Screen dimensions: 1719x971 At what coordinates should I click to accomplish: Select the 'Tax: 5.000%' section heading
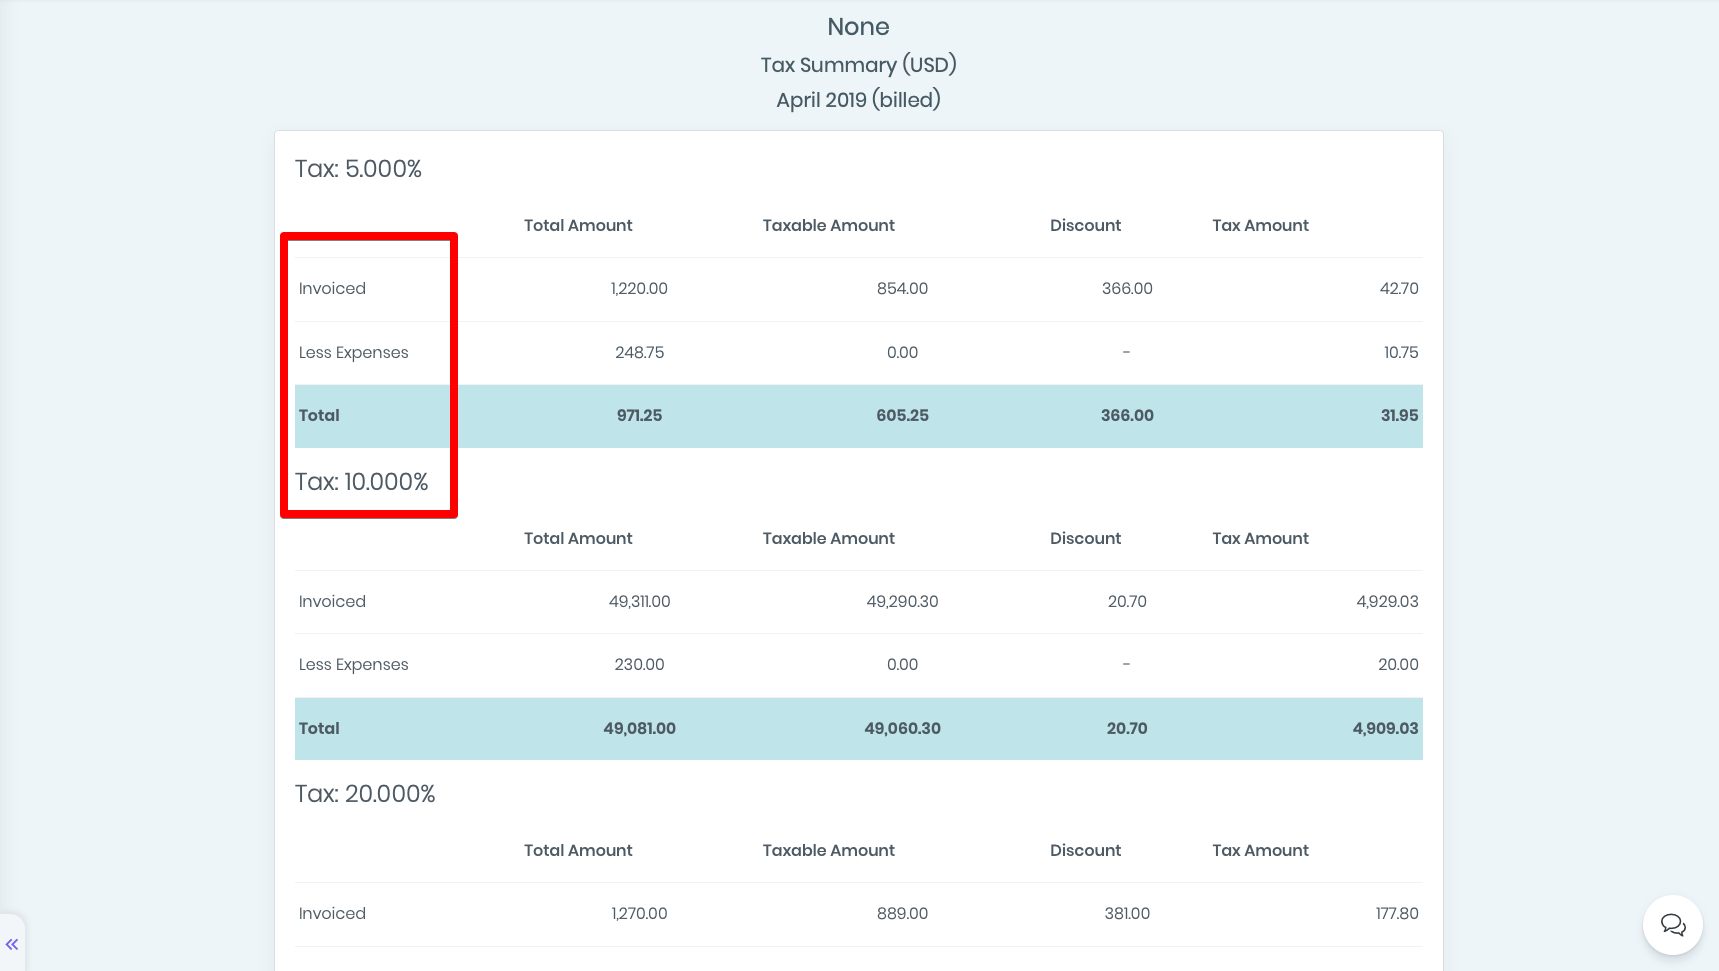tap(358, 169)
